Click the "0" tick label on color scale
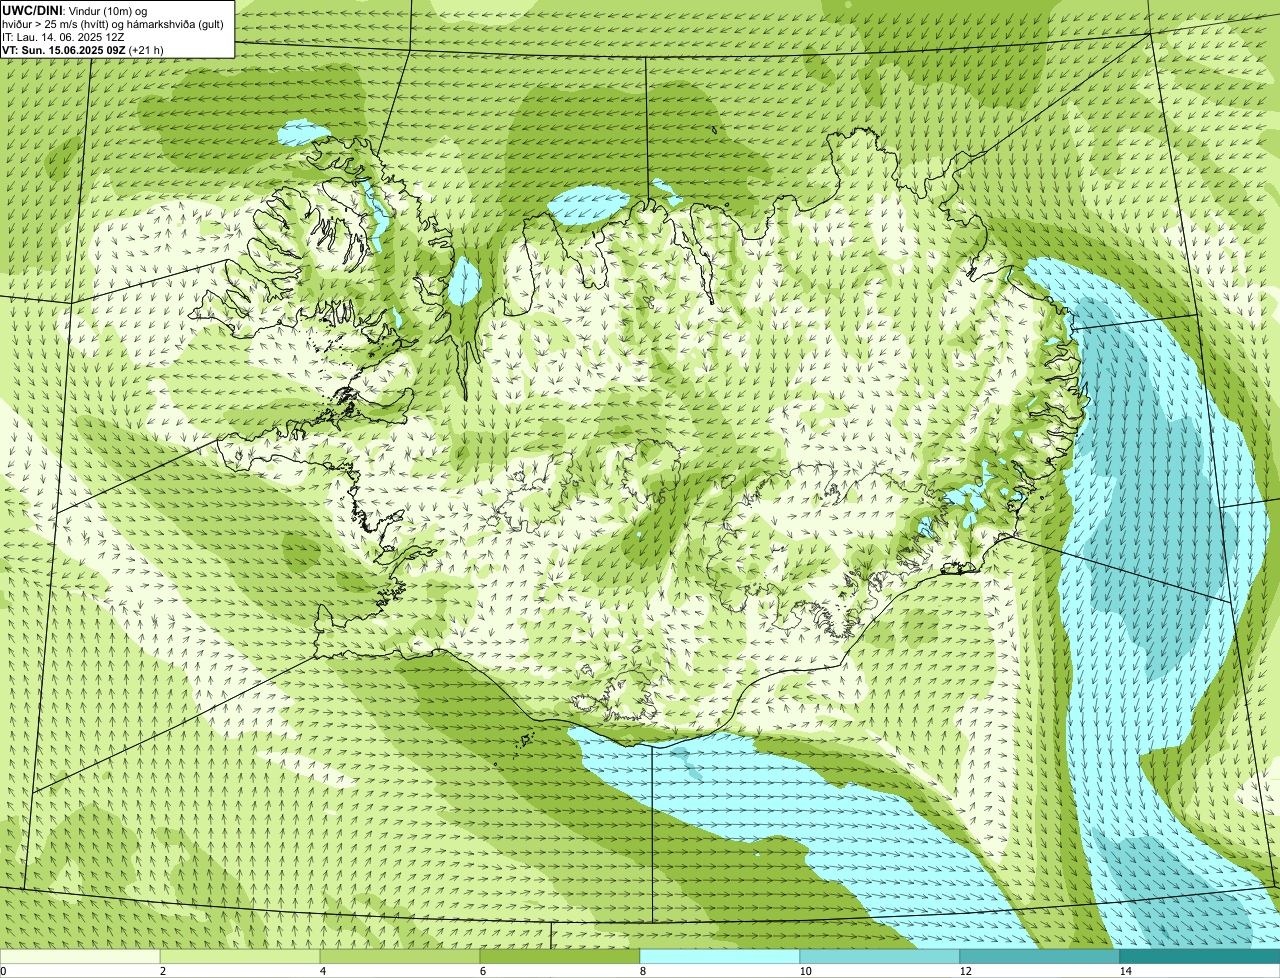1280x978 pixels. (x=3, y=971)
